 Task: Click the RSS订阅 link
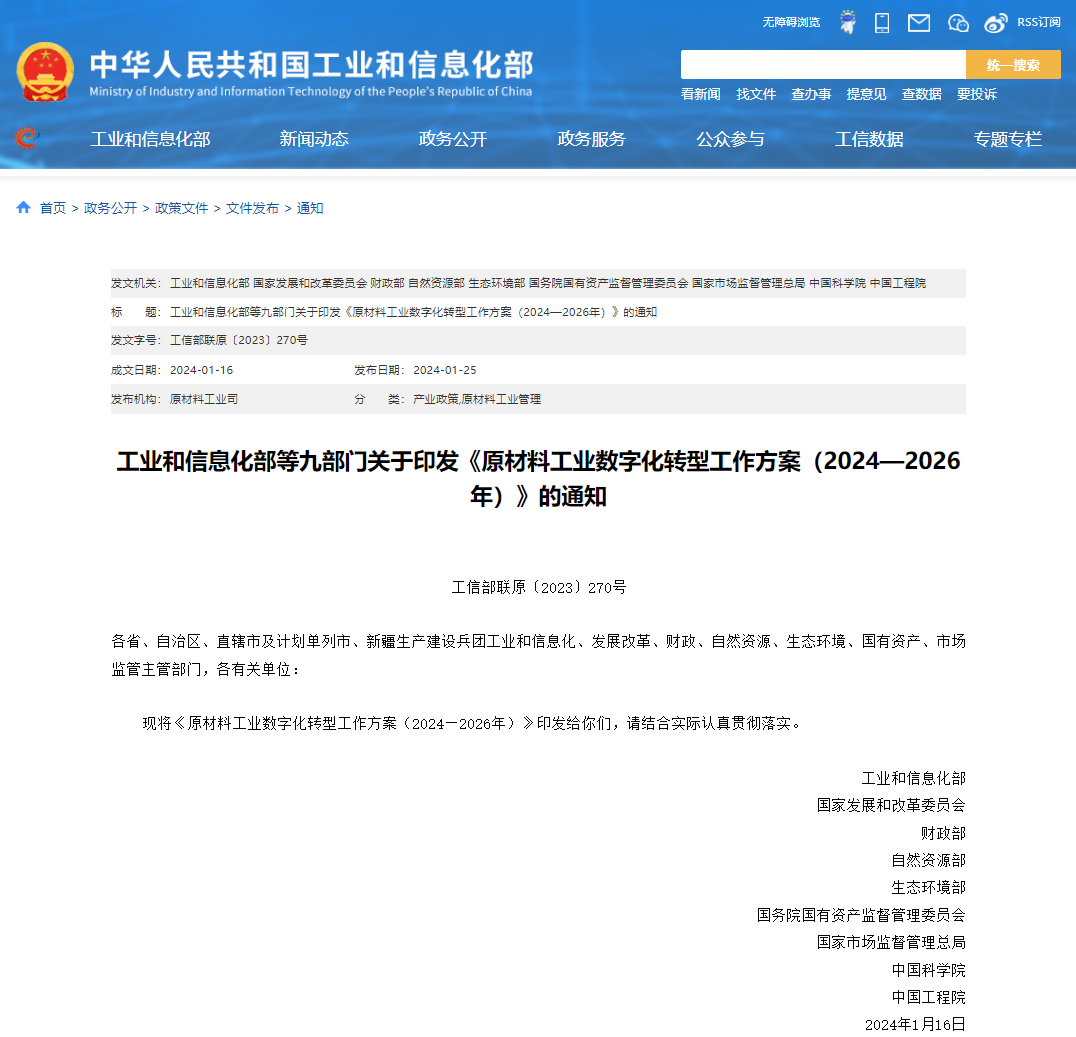pos(1039,22)
